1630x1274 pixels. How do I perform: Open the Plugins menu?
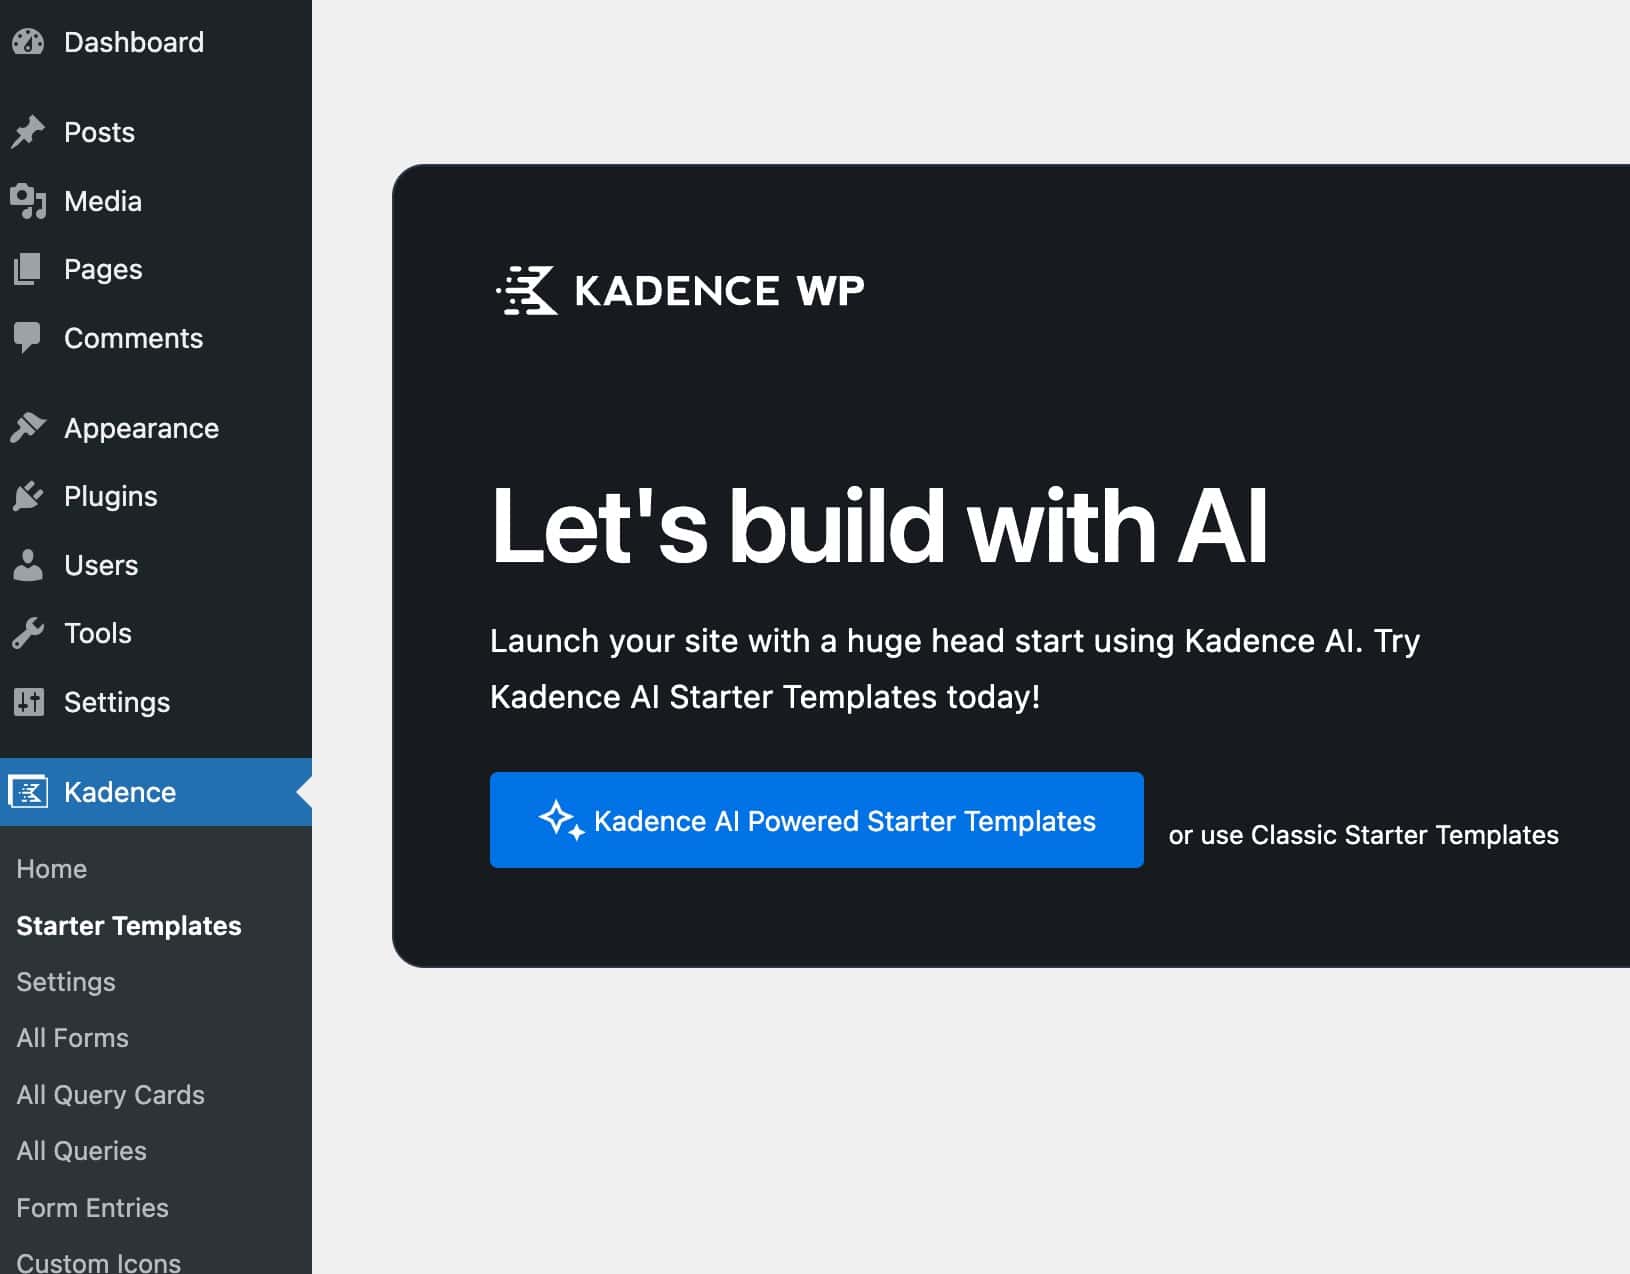[156, 496]
